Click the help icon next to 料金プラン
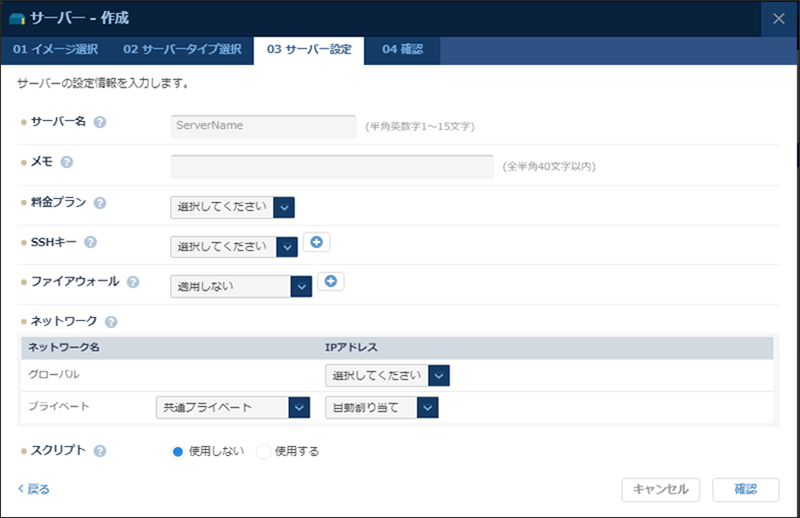 [100, 203]
